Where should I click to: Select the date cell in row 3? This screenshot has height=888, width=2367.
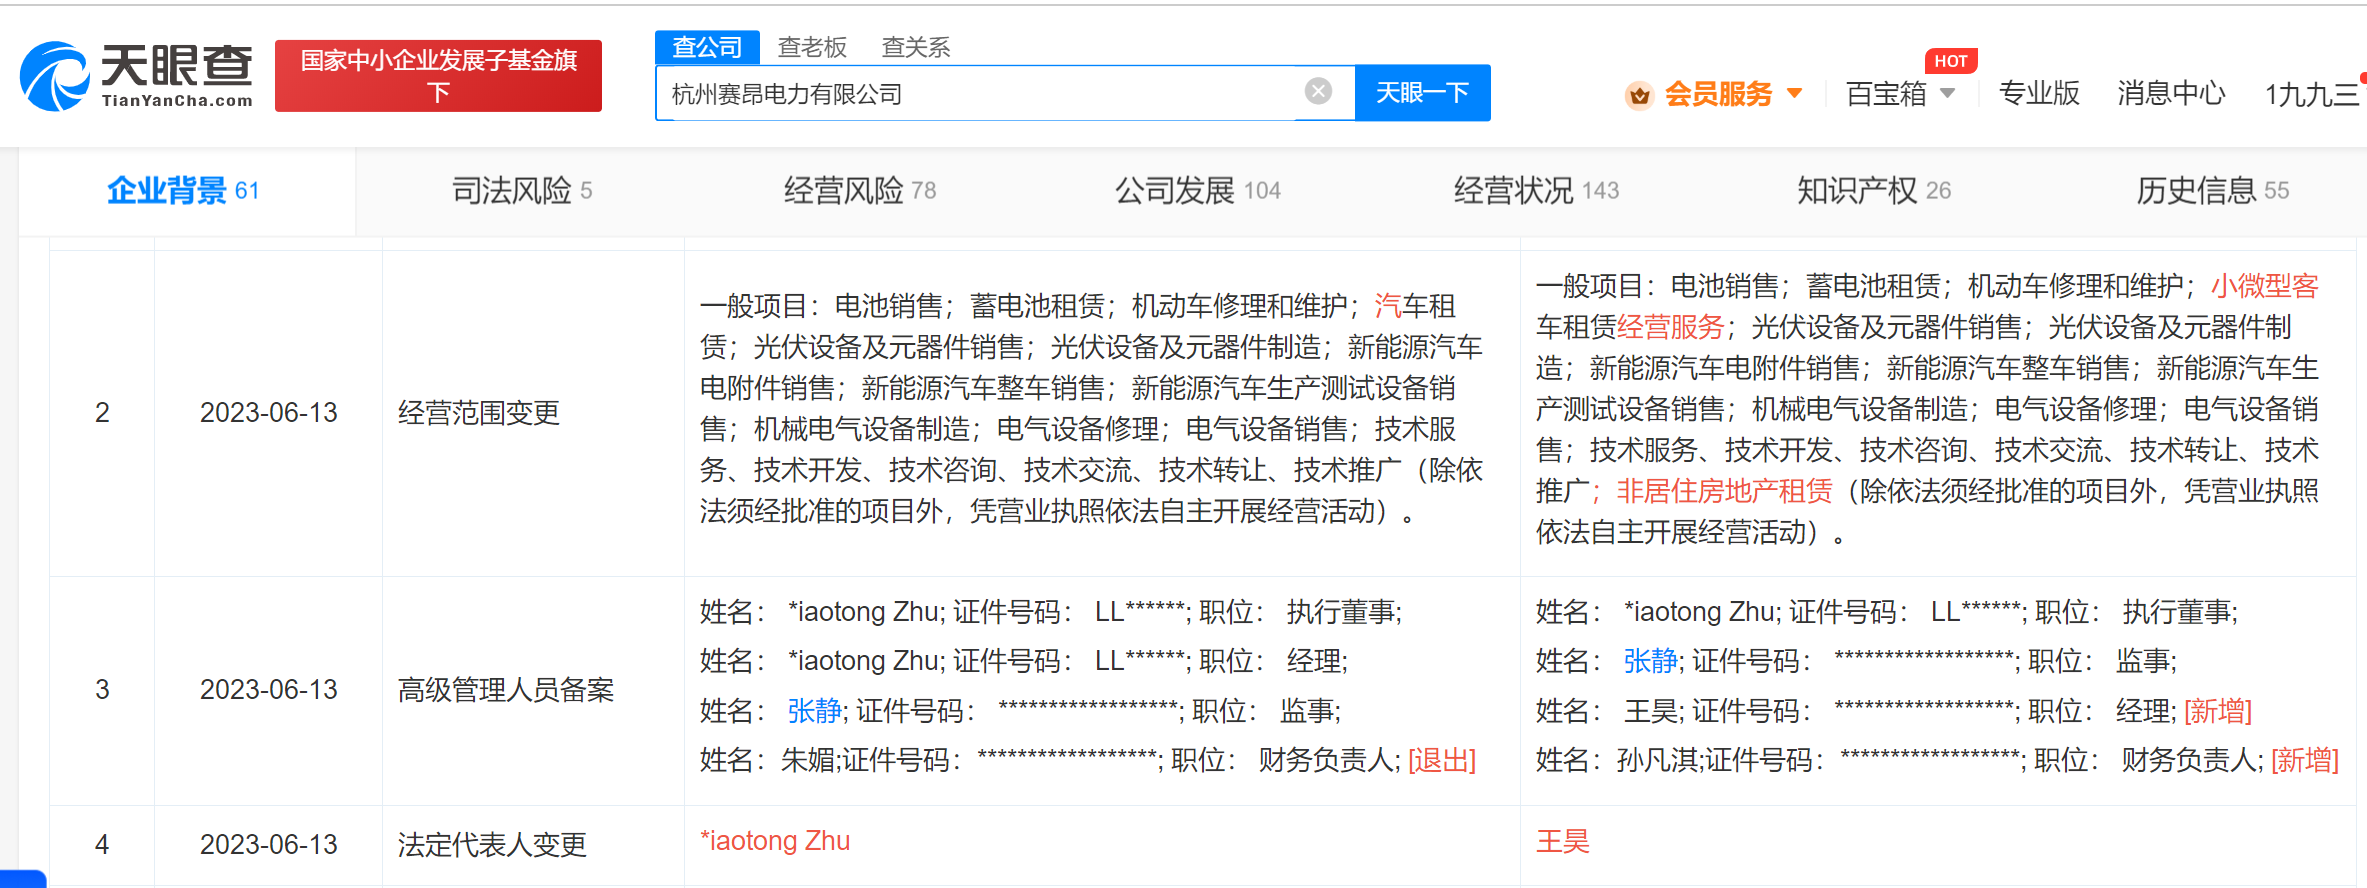click(x=269, y=690)
